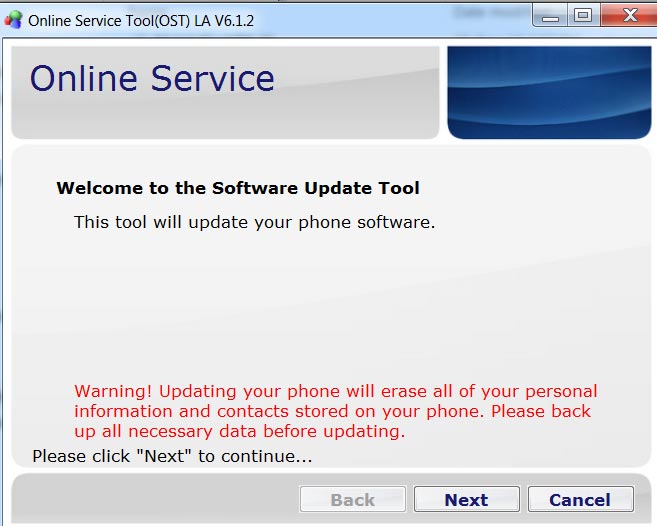Click the 'This tool will update your phone software.' text
The width and height of the screenshot is (657, 526).
[254, 222]
